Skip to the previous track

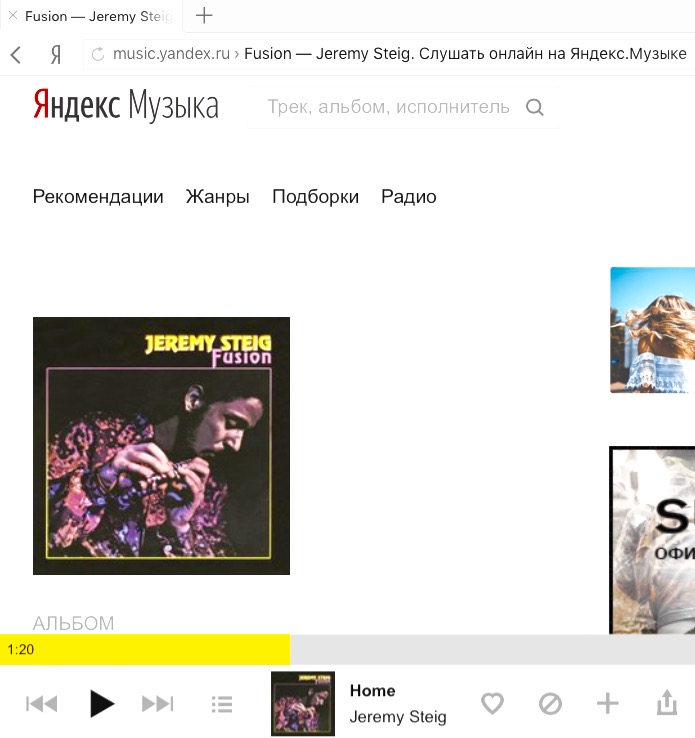41,704
